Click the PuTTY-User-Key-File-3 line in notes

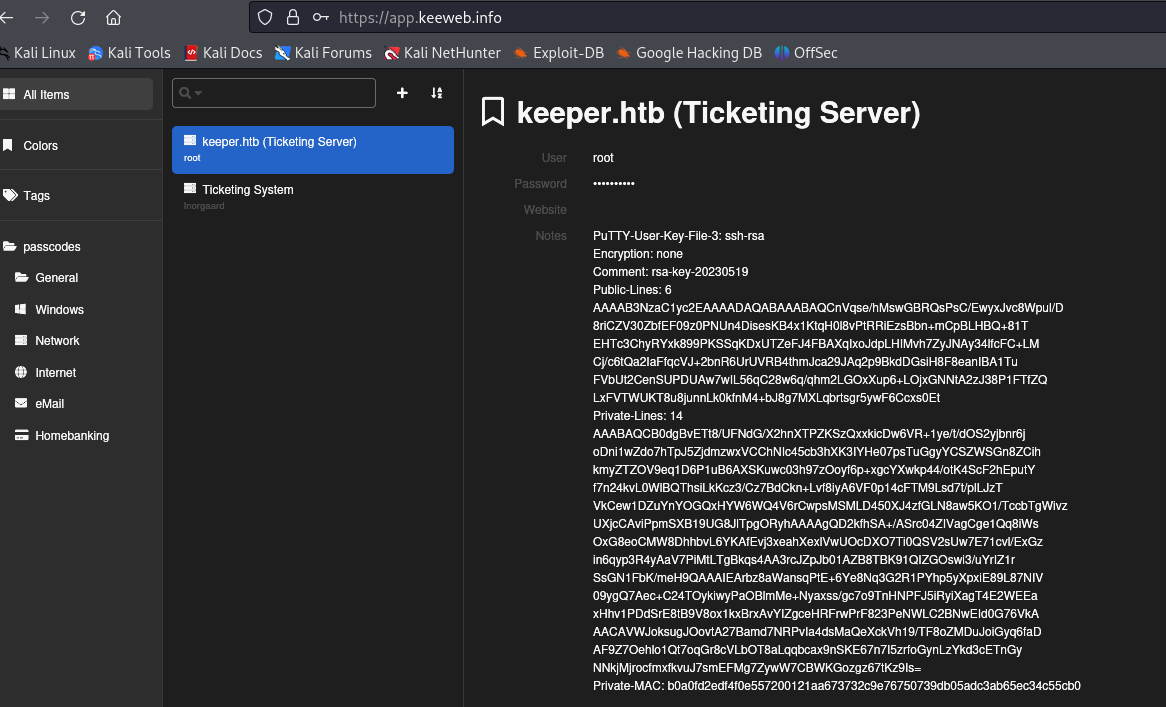pos(678,236)
